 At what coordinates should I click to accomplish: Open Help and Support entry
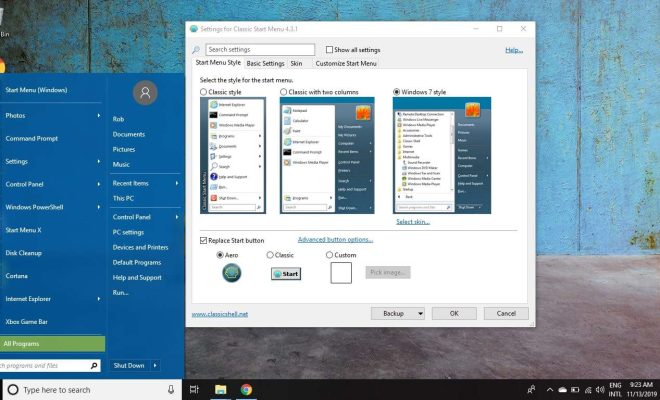coord(137,278)
